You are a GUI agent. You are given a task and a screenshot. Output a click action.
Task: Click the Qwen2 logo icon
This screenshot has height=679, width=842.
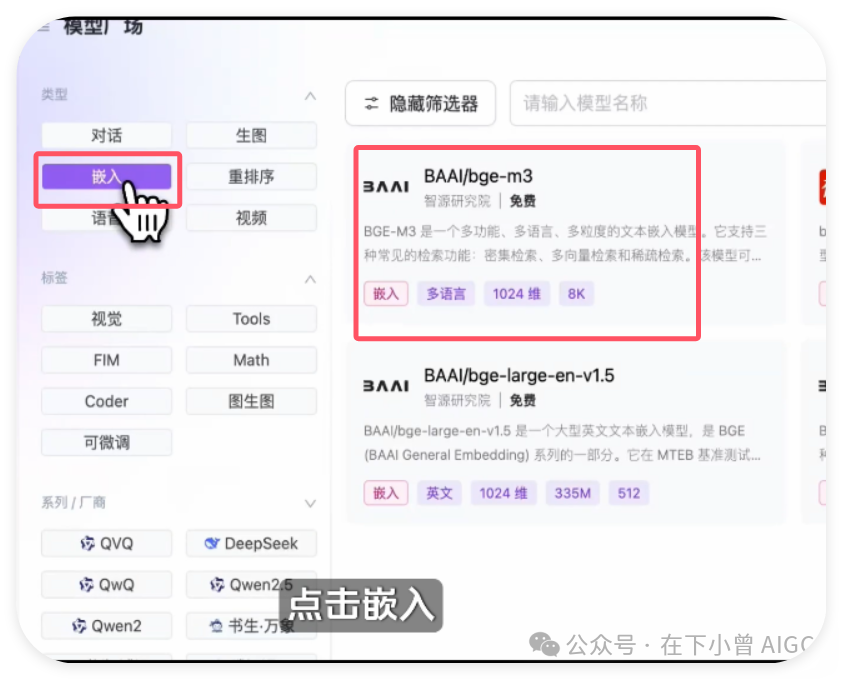79,626
